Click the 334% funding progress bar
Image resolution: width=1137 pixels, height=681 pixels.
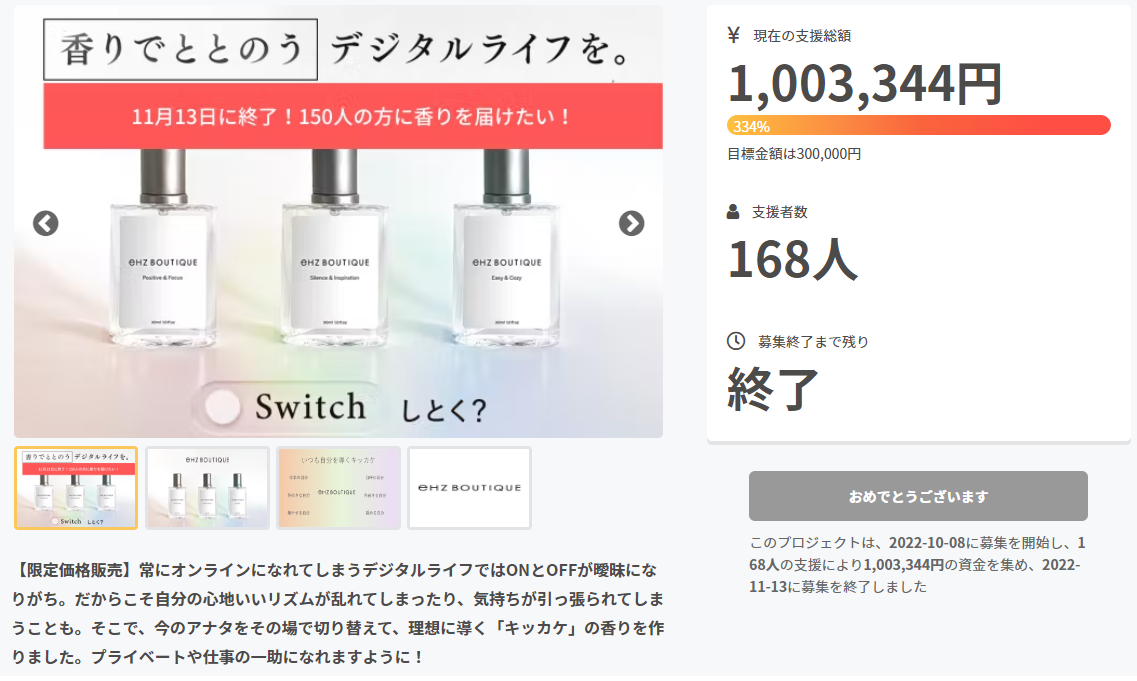click(x=918, y=126)
